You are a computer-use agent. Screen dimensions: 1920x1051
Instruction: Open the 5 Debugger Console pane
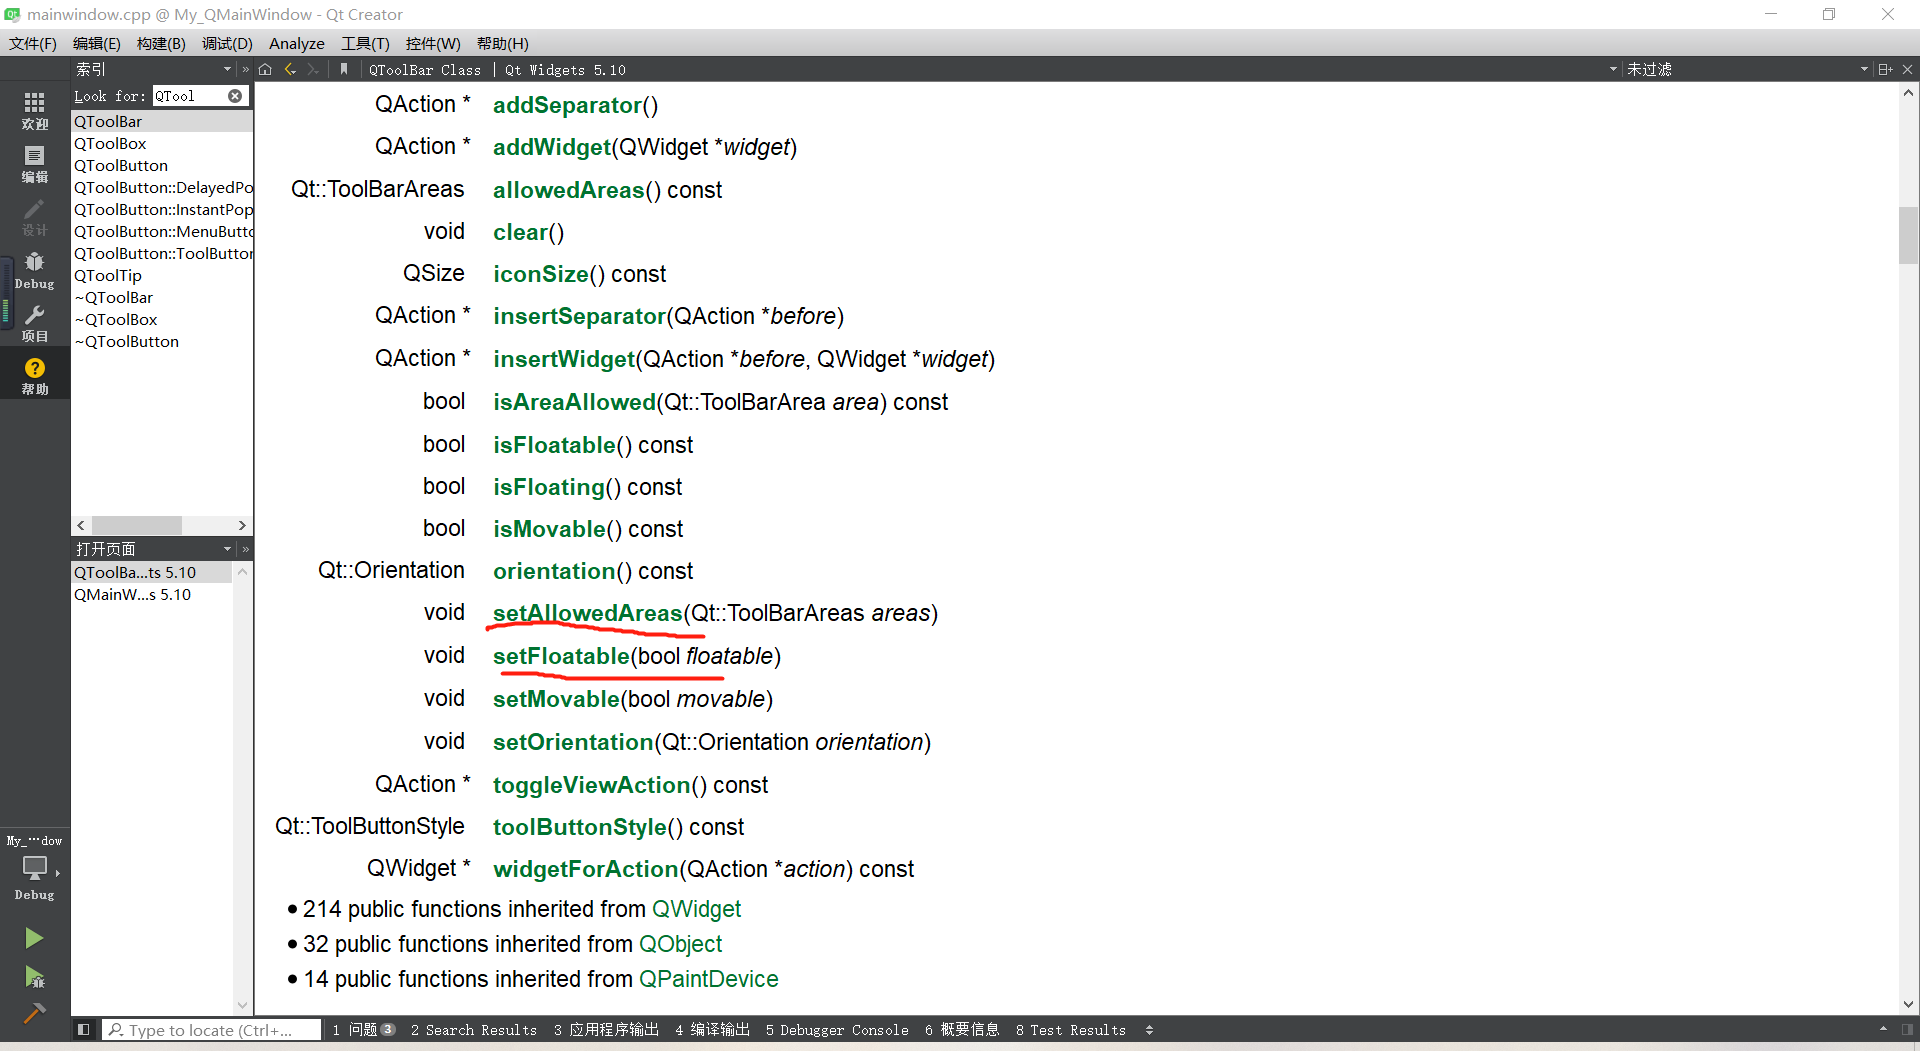[837, 1029]
